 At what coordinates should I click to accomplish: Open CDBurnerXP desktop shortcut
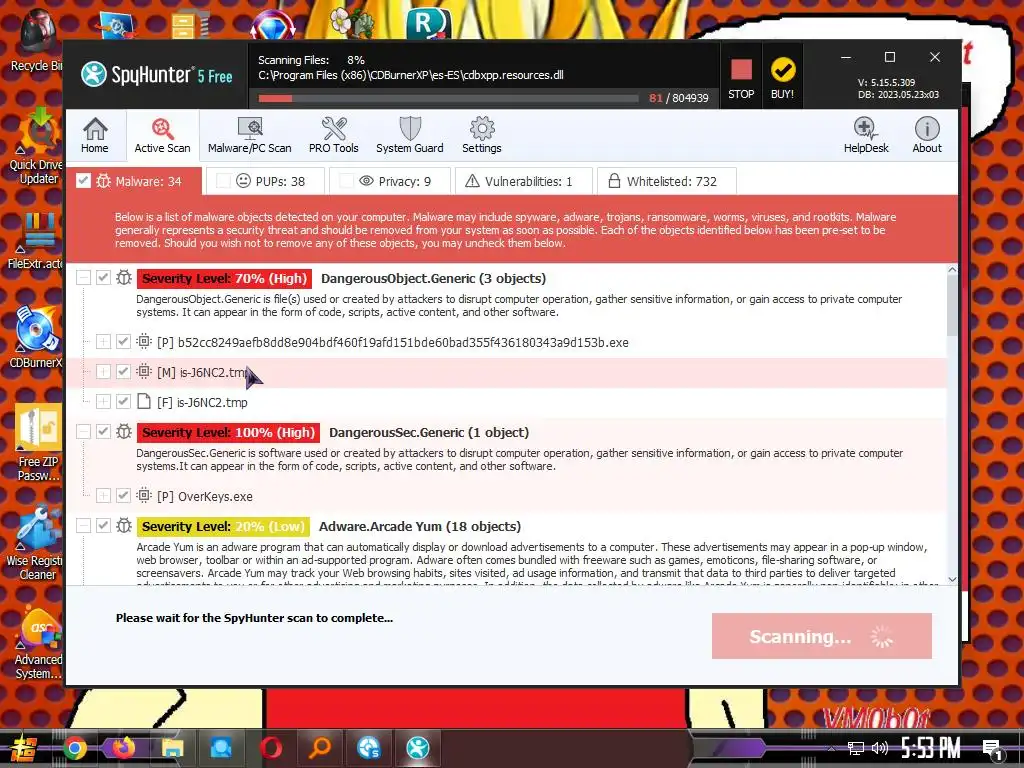point(36,336)
